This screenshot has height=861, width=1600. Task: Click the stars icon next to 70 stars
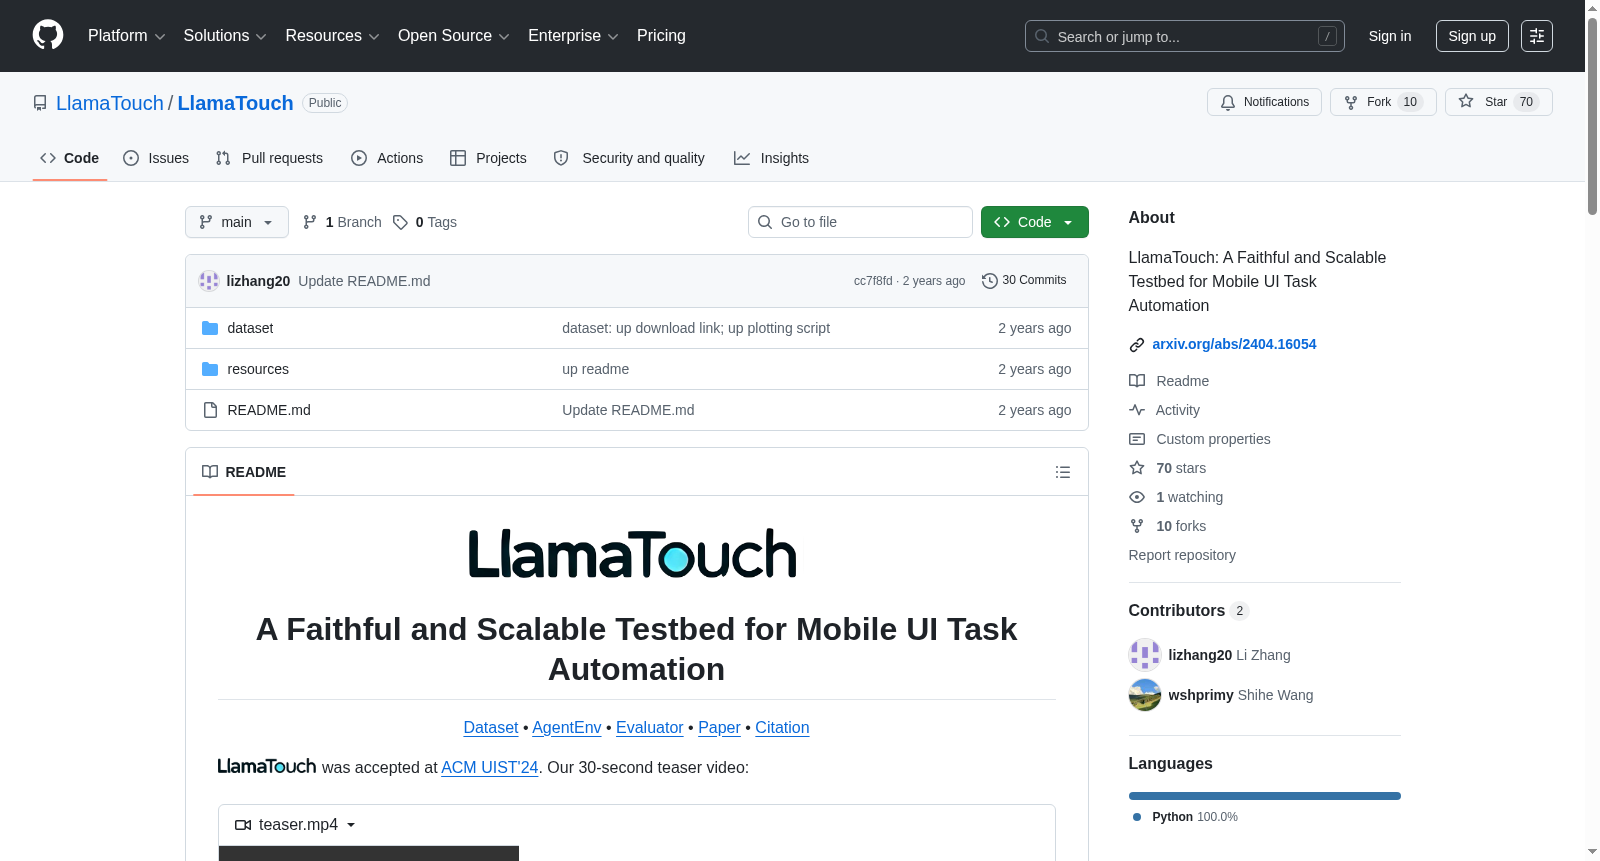pyautogui.click(x=1137, y=468)
